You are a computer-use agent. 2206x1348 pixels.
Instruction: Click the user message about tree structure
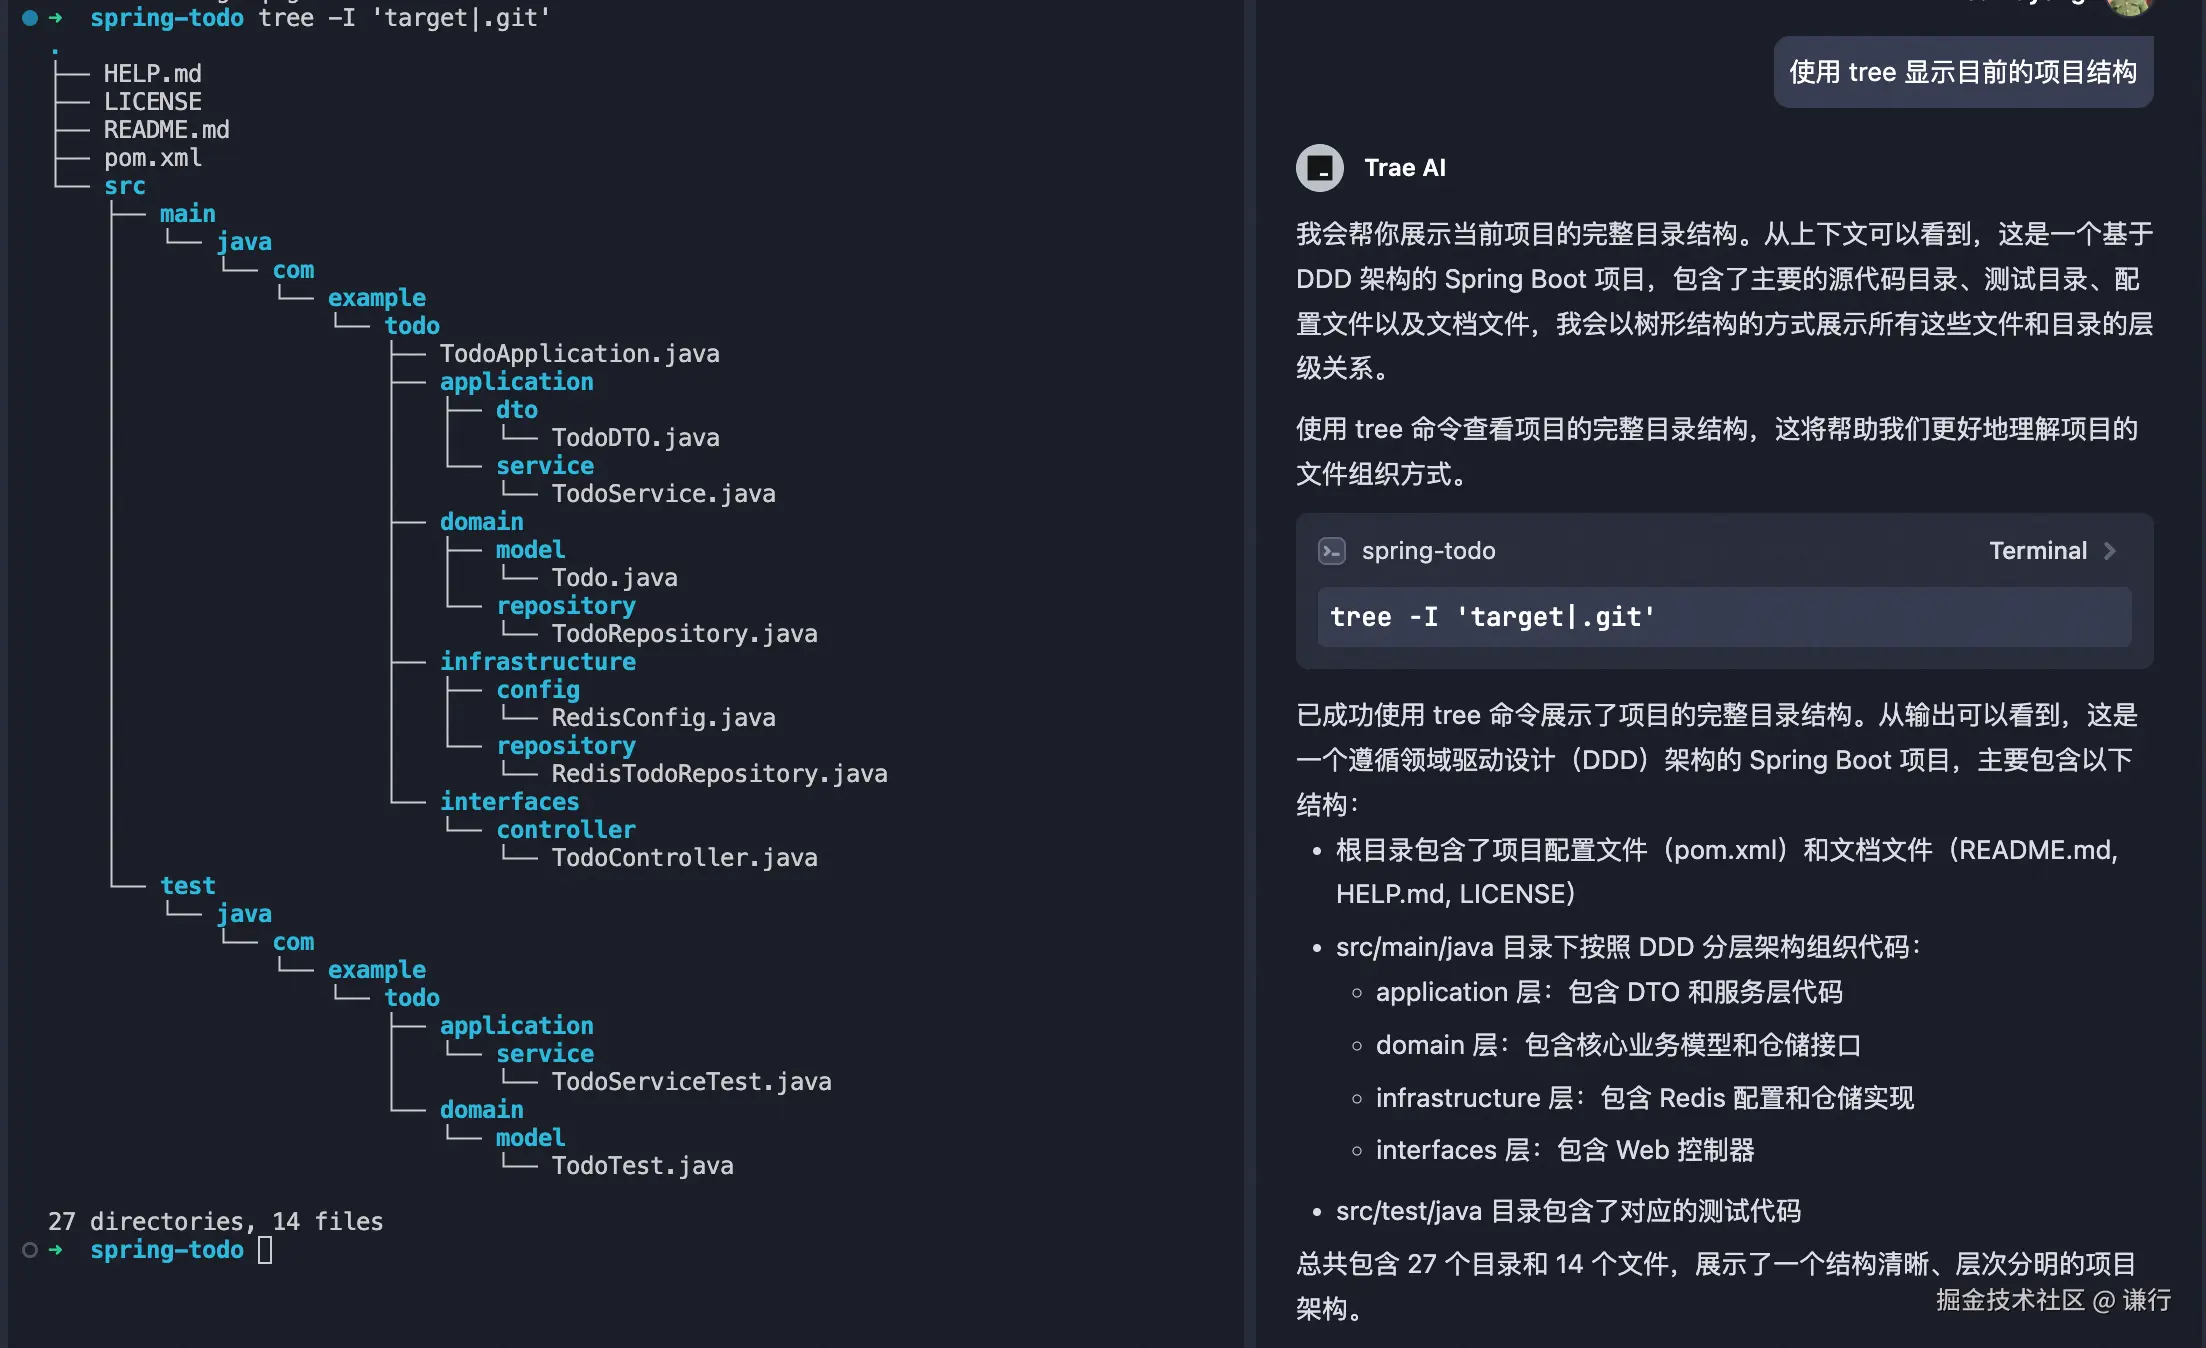pos(1962,72)
